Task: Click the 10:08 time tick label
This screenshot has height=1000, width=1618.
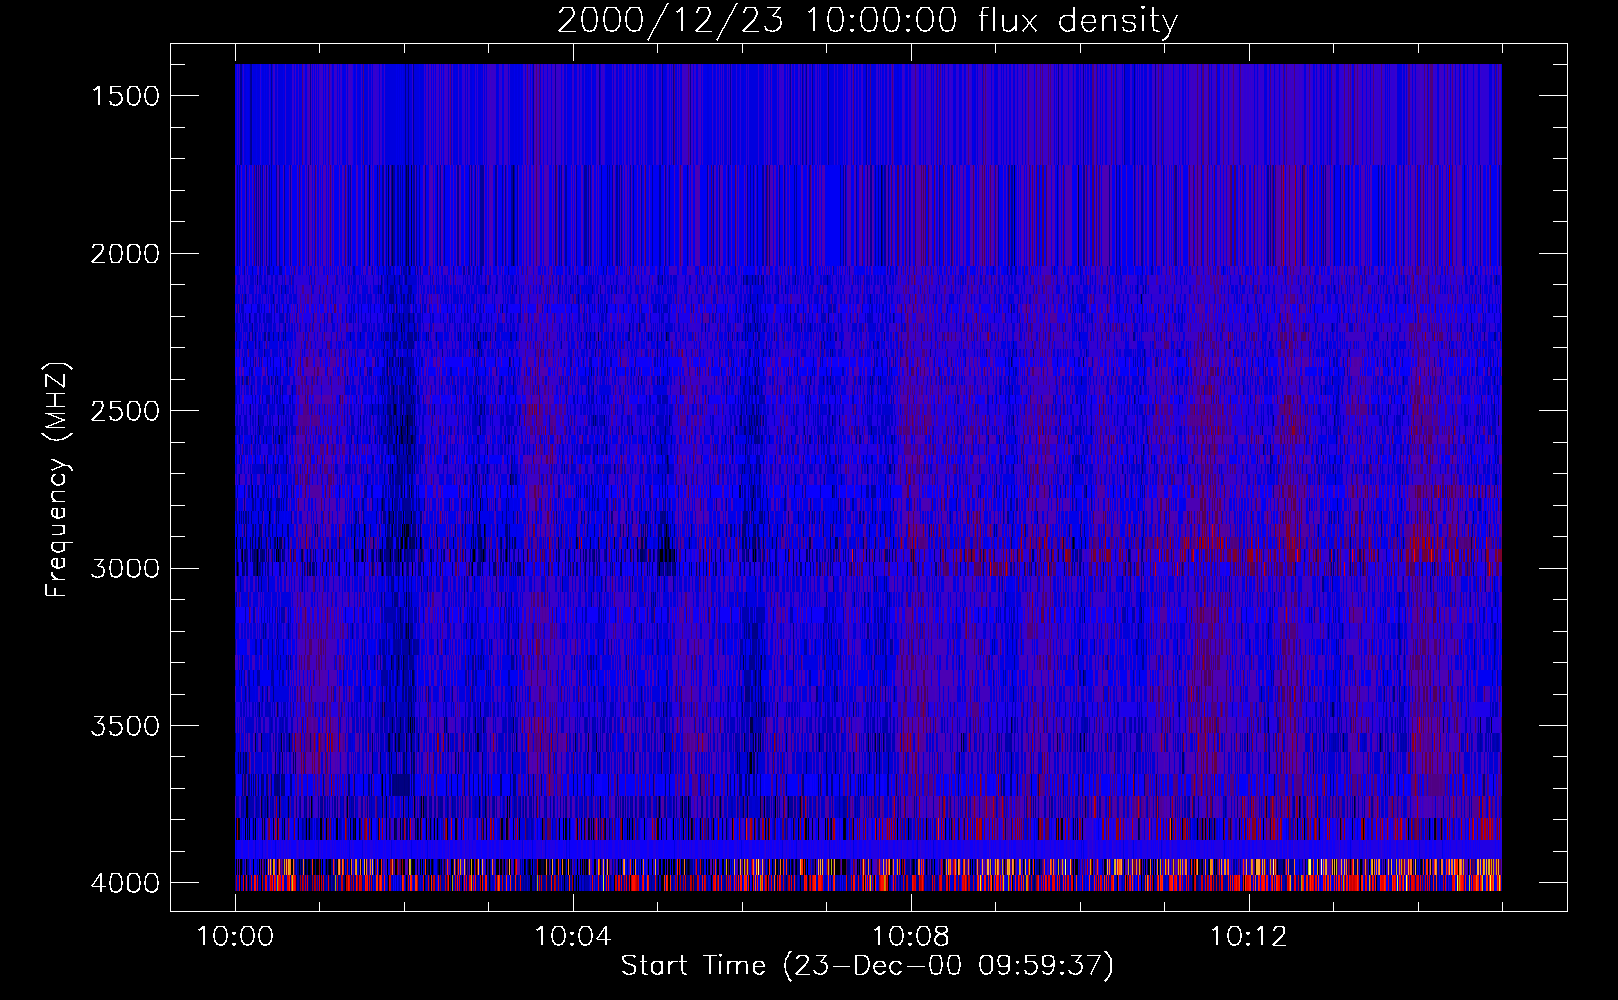Action: tap(911, 937)
